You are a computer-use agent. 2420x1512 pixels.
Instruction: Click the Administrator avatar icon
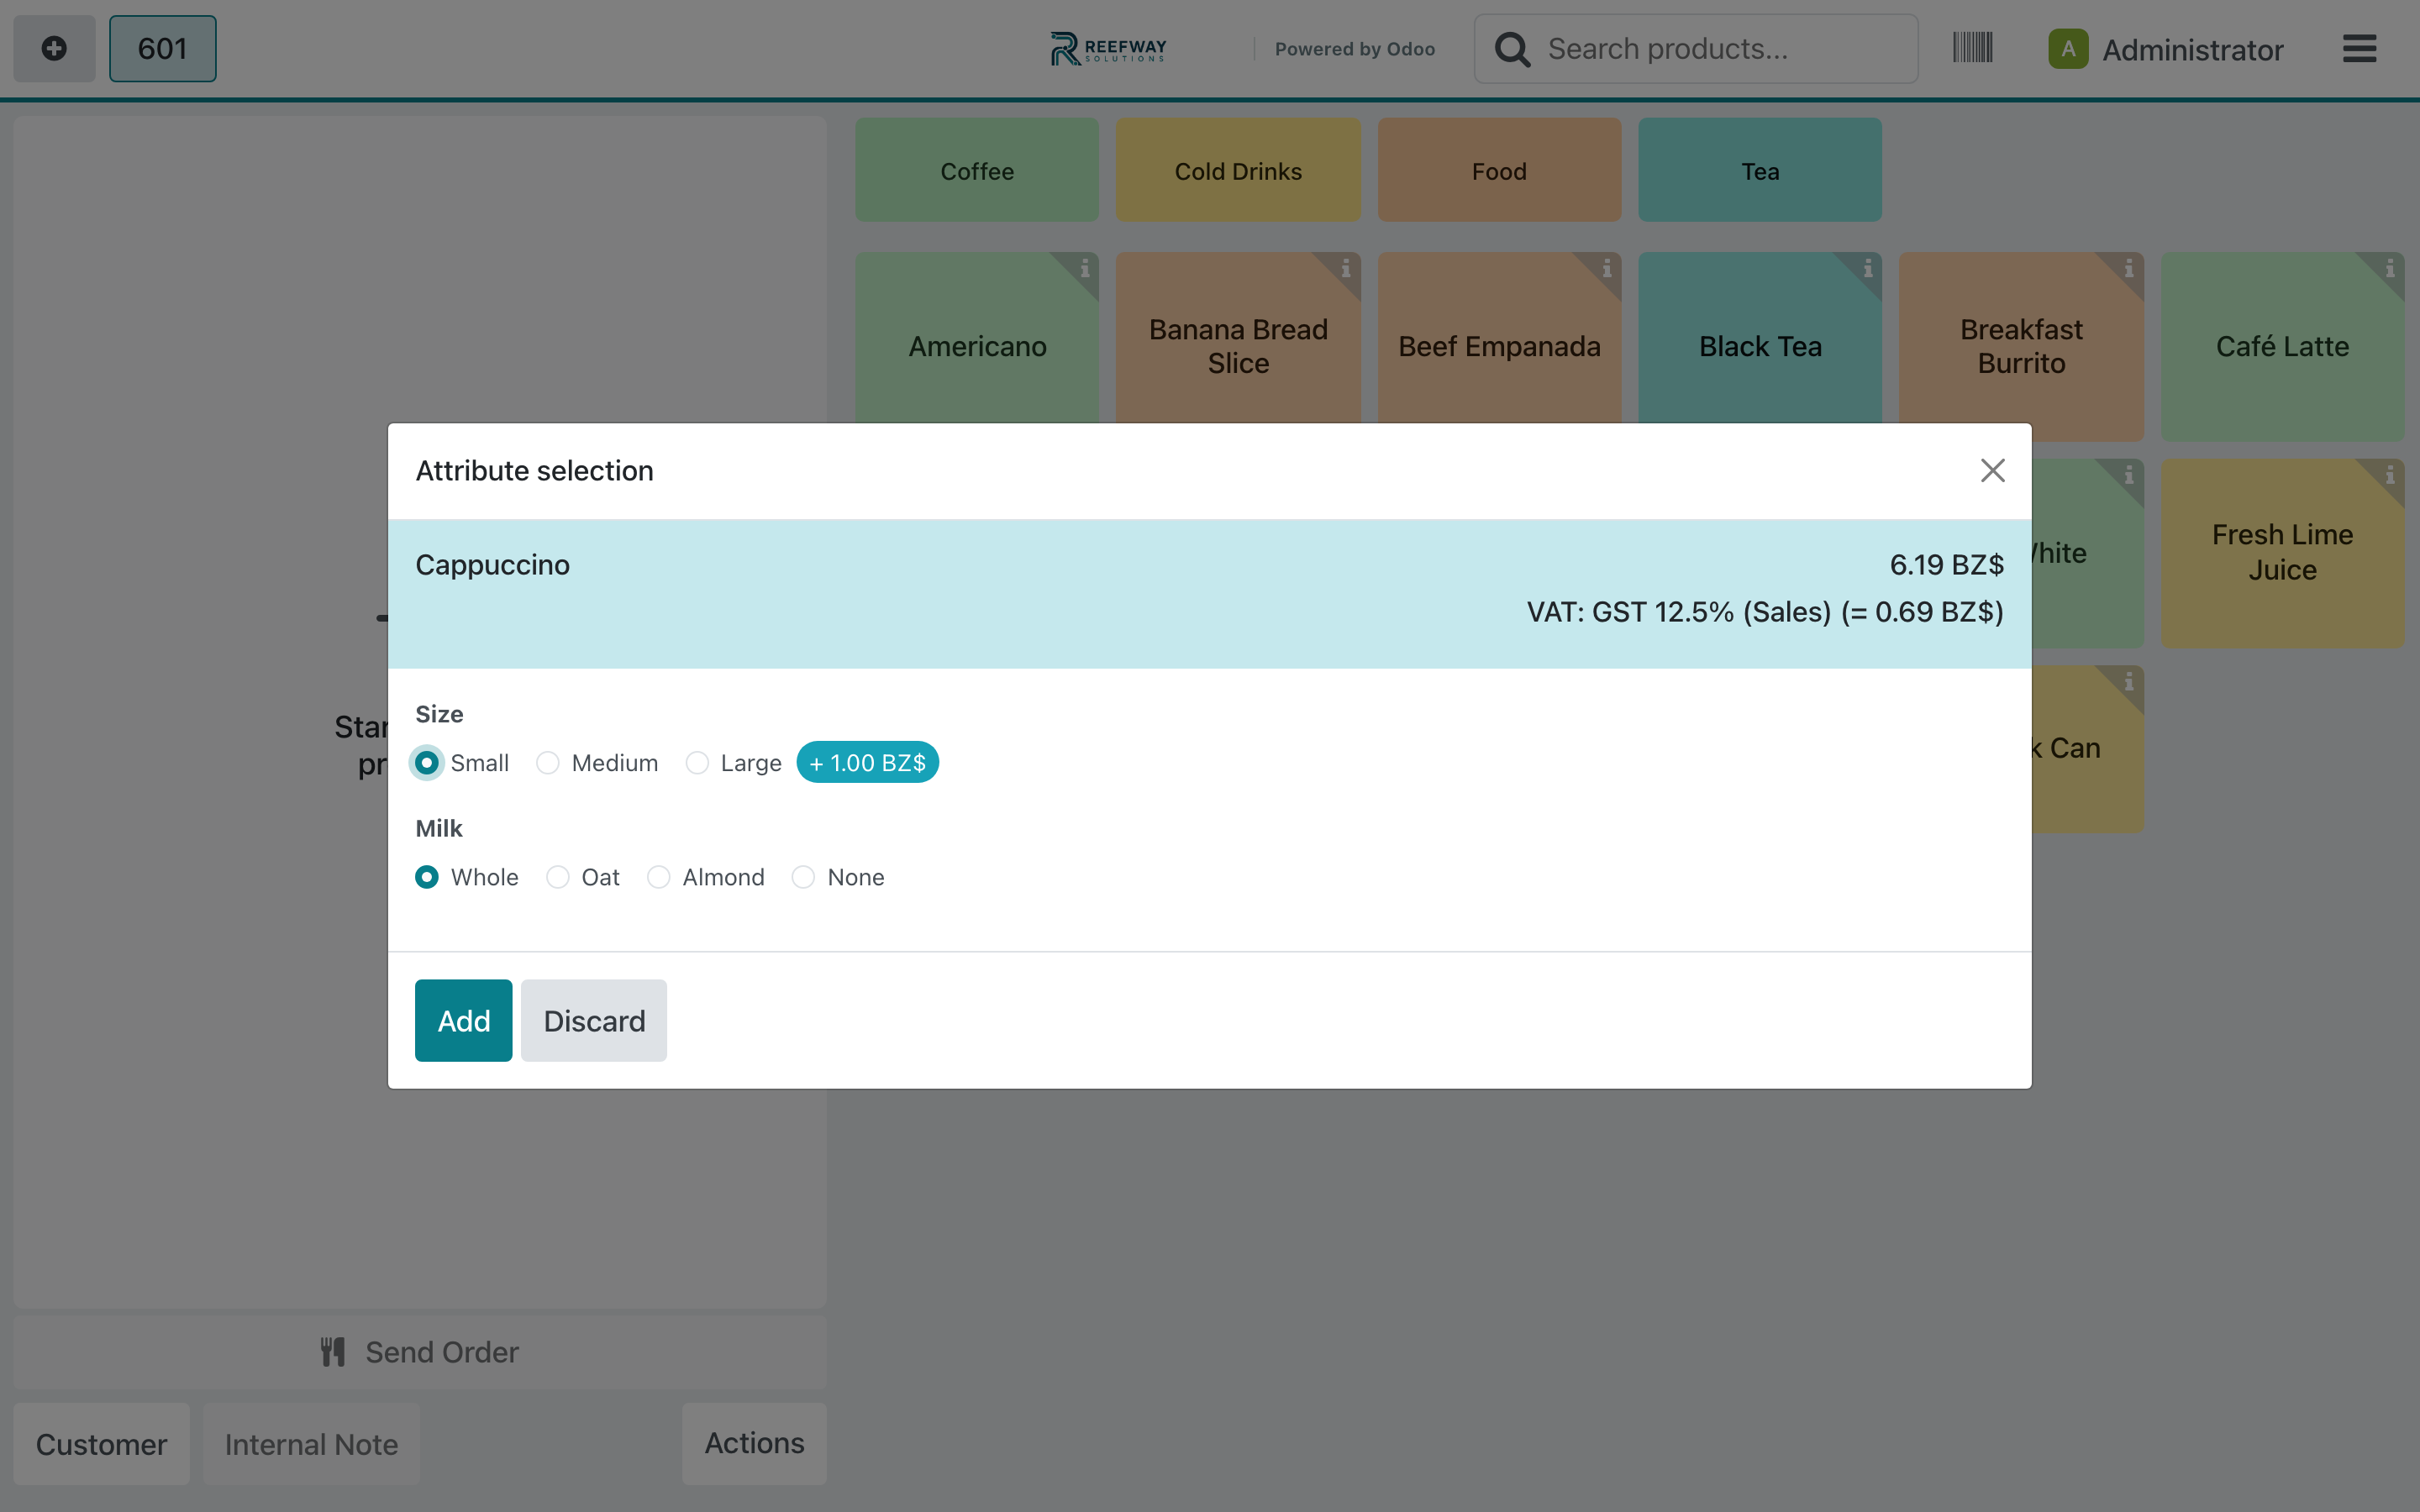click(x=2067, y=48)
